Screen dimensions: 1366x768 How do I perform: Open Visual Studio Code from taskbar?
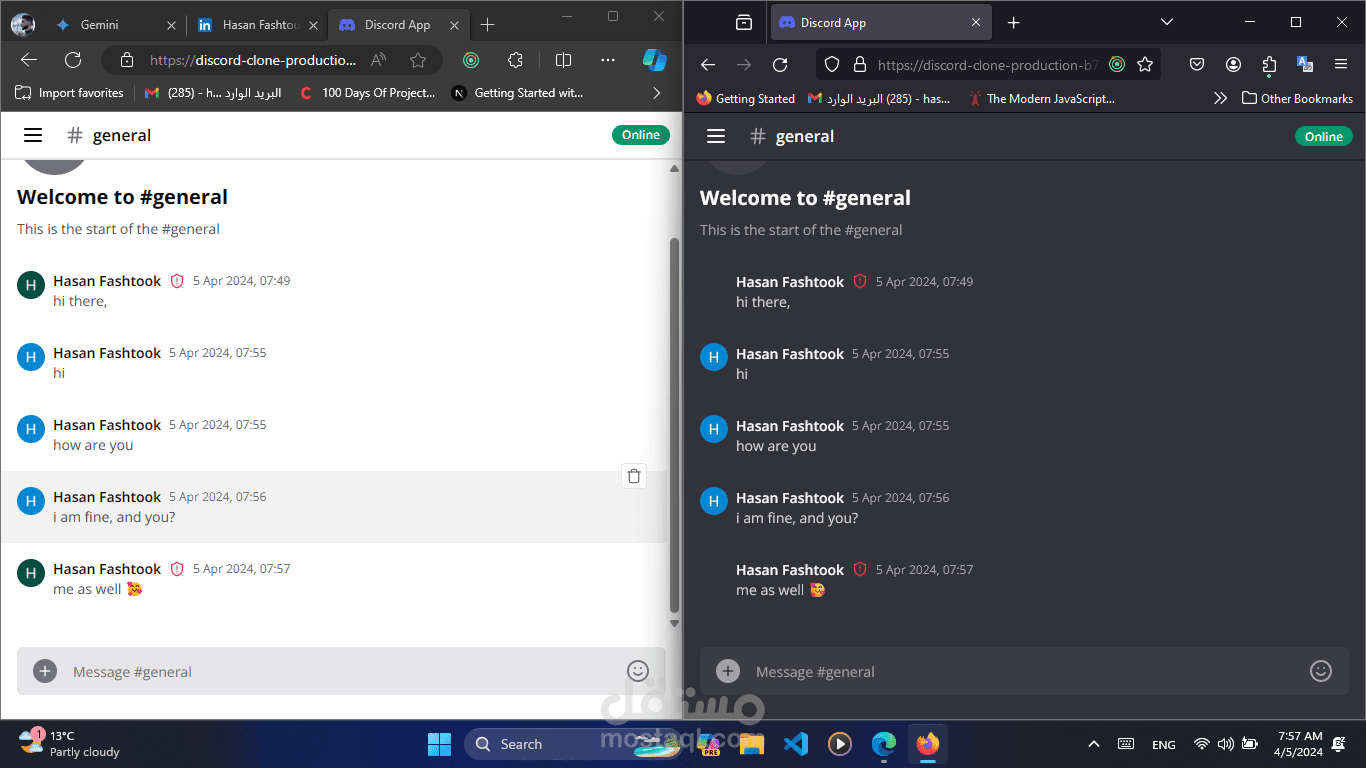(x=795, y=744)
